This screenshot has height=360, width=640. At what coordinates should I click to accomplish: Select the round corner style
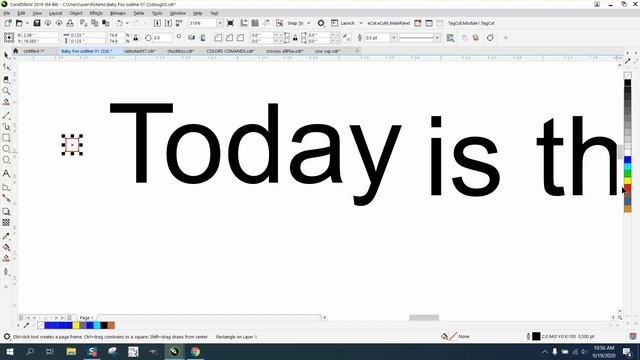pos(218,38)
